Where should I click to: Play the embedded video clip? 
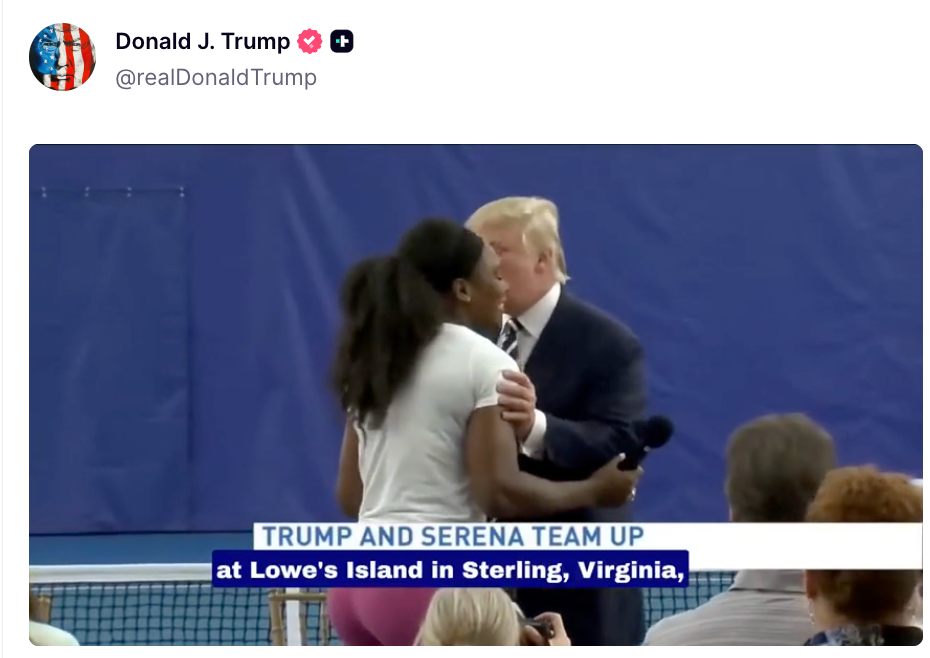point(476,395)
